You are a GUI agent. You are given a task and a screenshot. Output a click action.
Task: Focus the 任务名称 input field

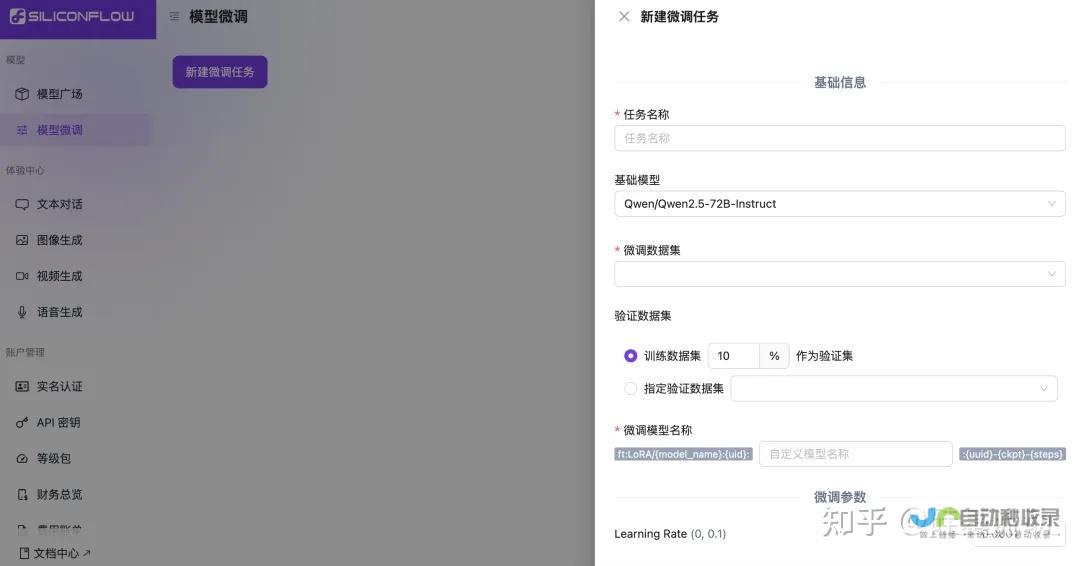pyautogui.click(x=840, y=138)
